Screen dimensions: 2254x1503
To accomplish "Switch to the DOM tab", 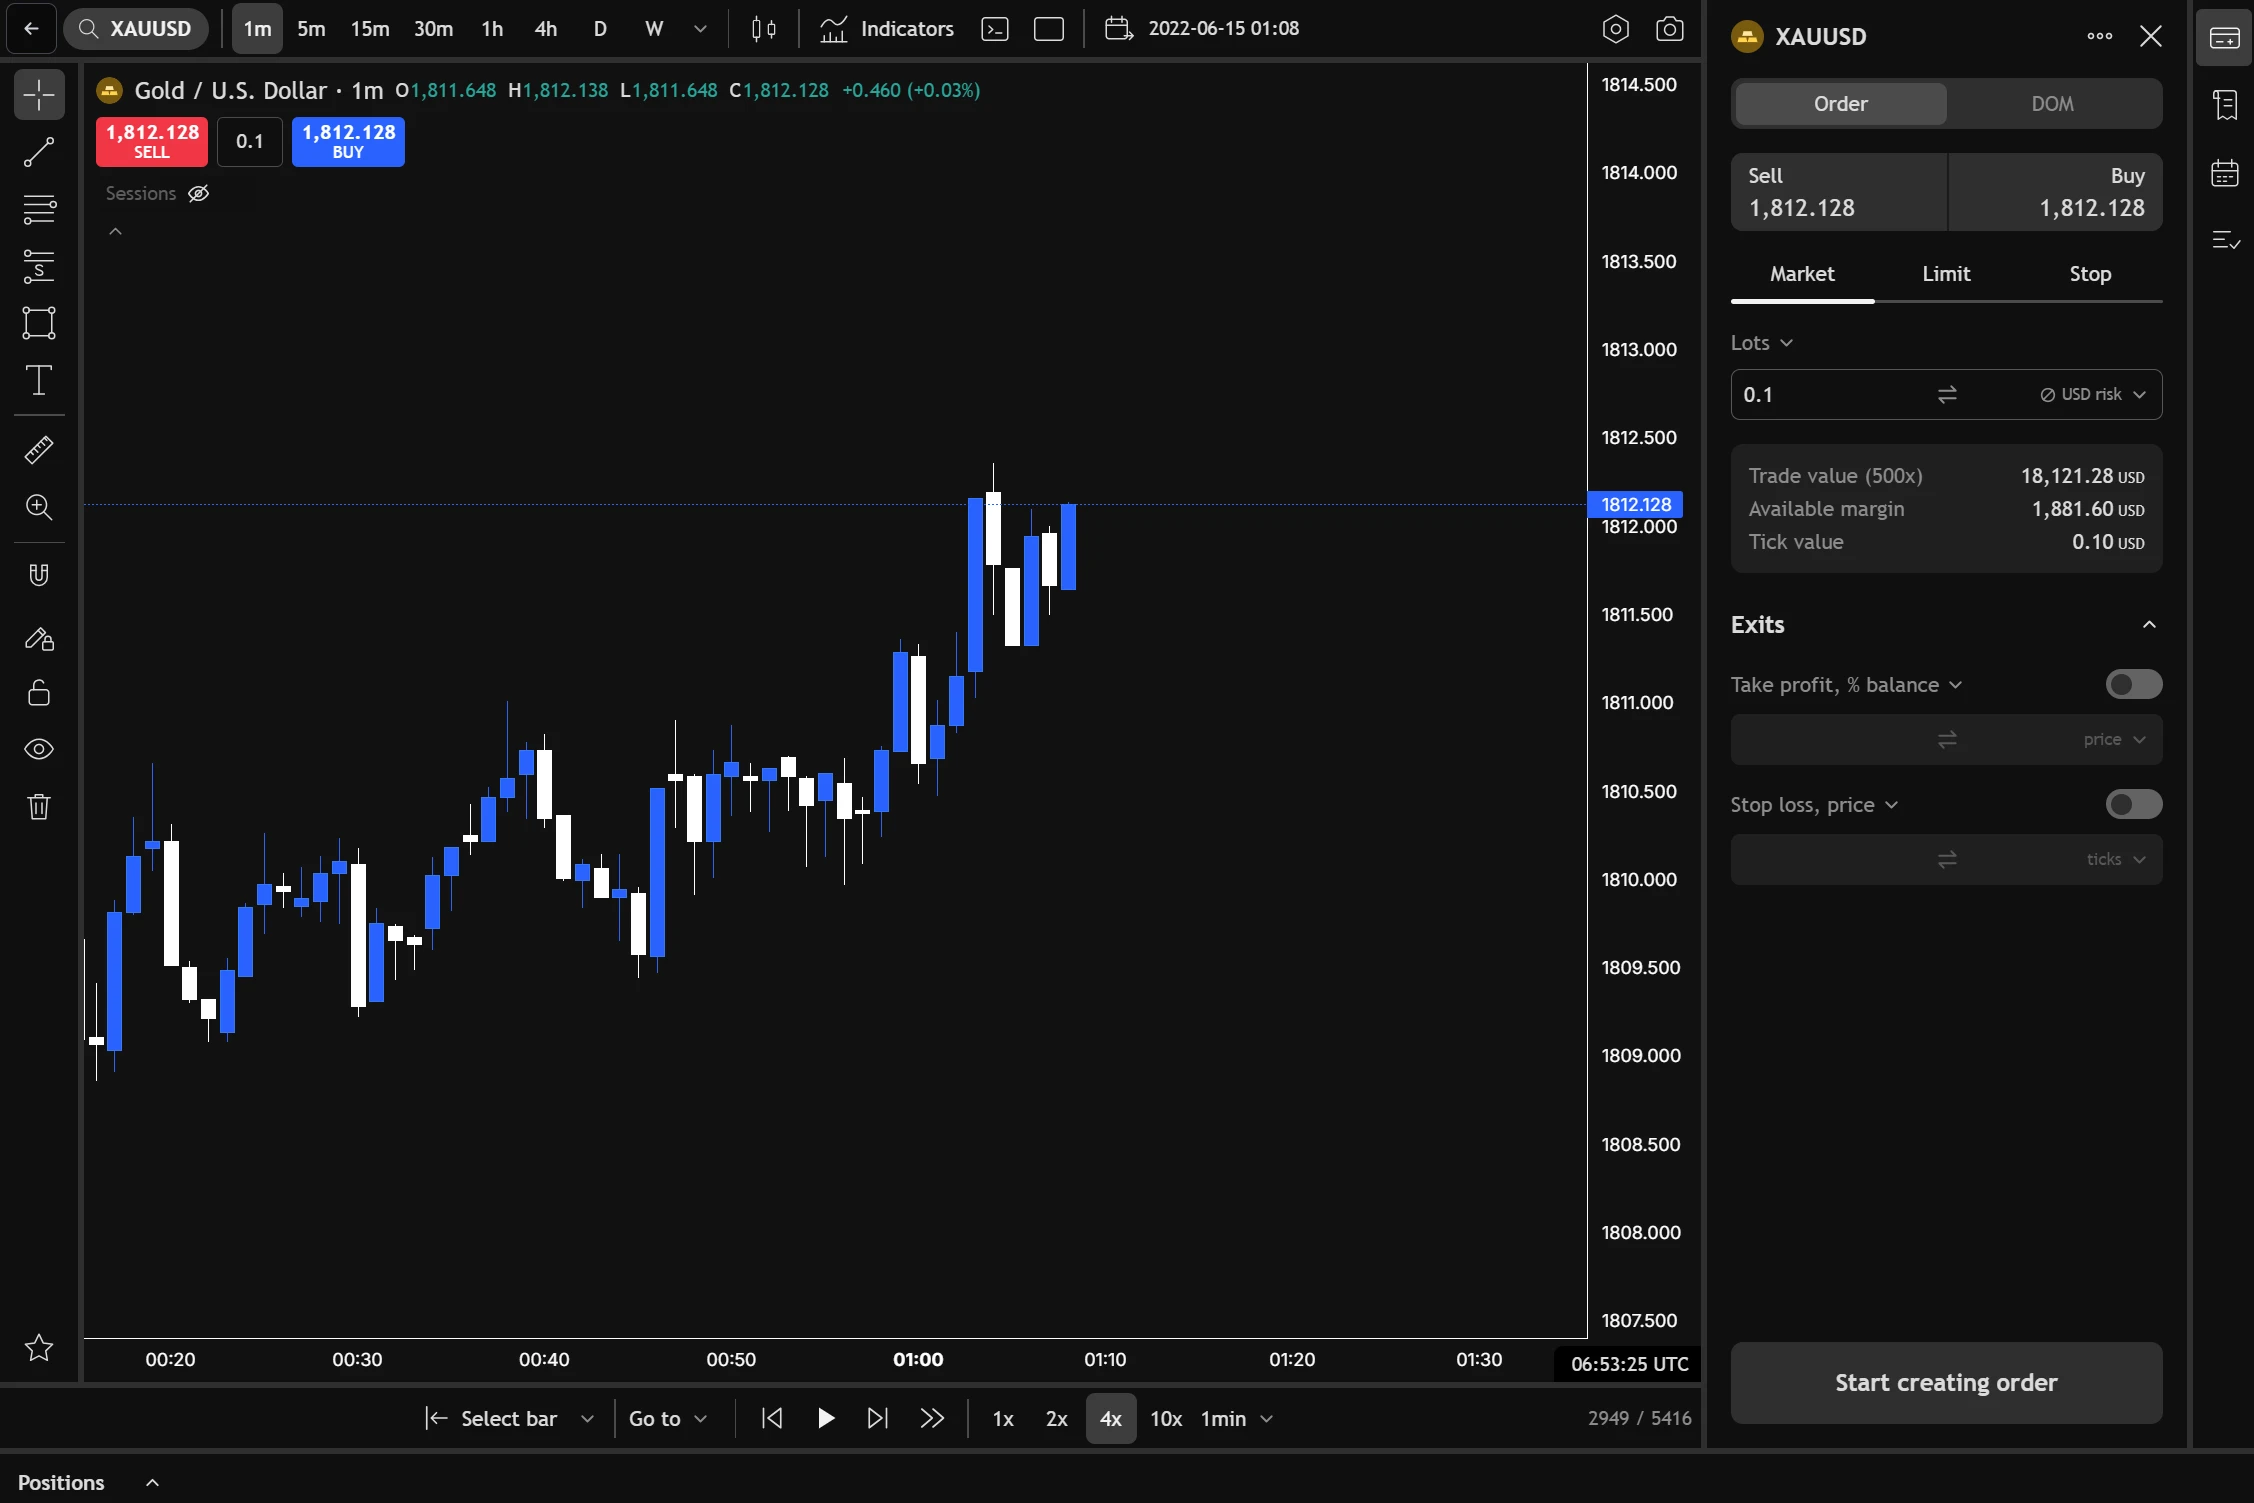I will point(2052,104).
